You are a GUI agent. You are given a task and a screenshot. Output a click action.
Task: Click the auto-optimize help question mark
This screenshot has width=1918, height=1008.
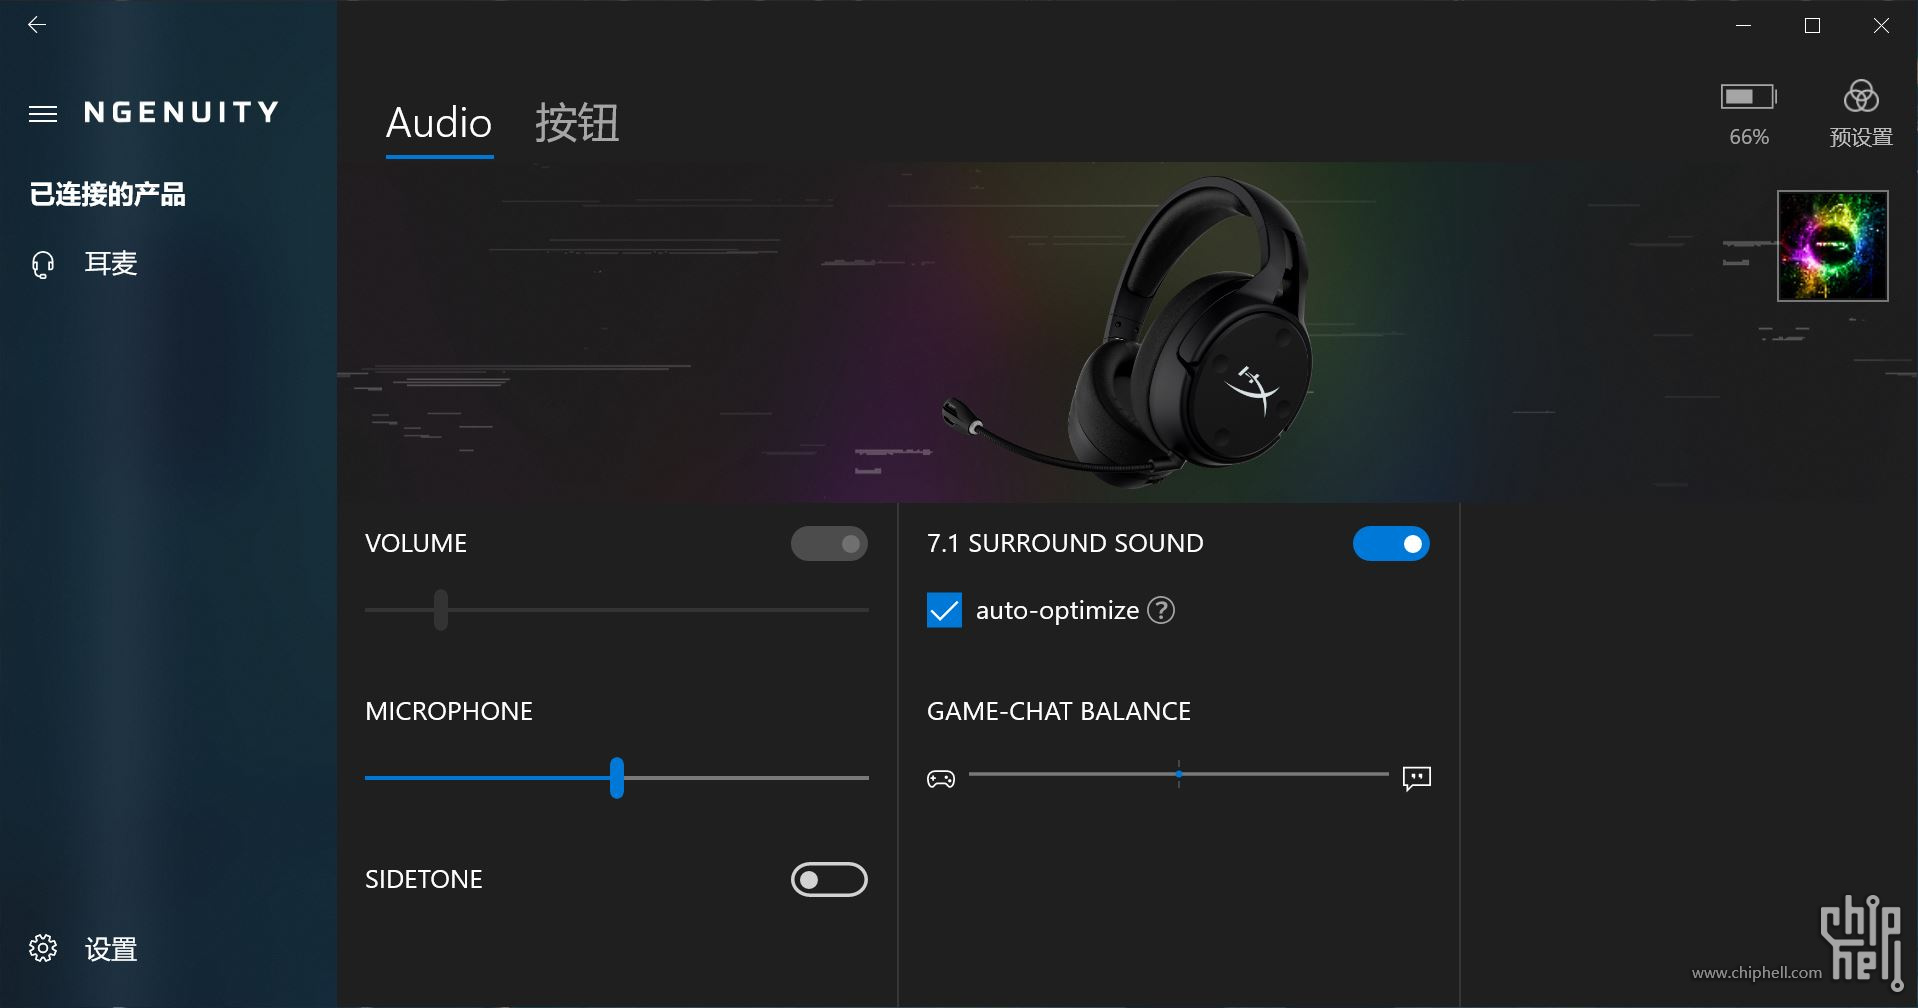pyautogui.click(x=1161, y=610)
